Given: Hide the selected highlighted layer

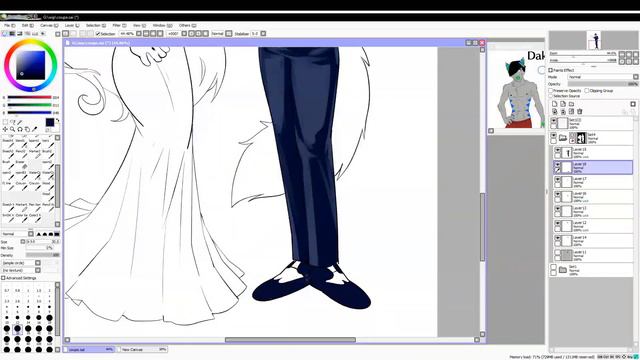Looking at the screenshot, I should [x=558, y=164].
